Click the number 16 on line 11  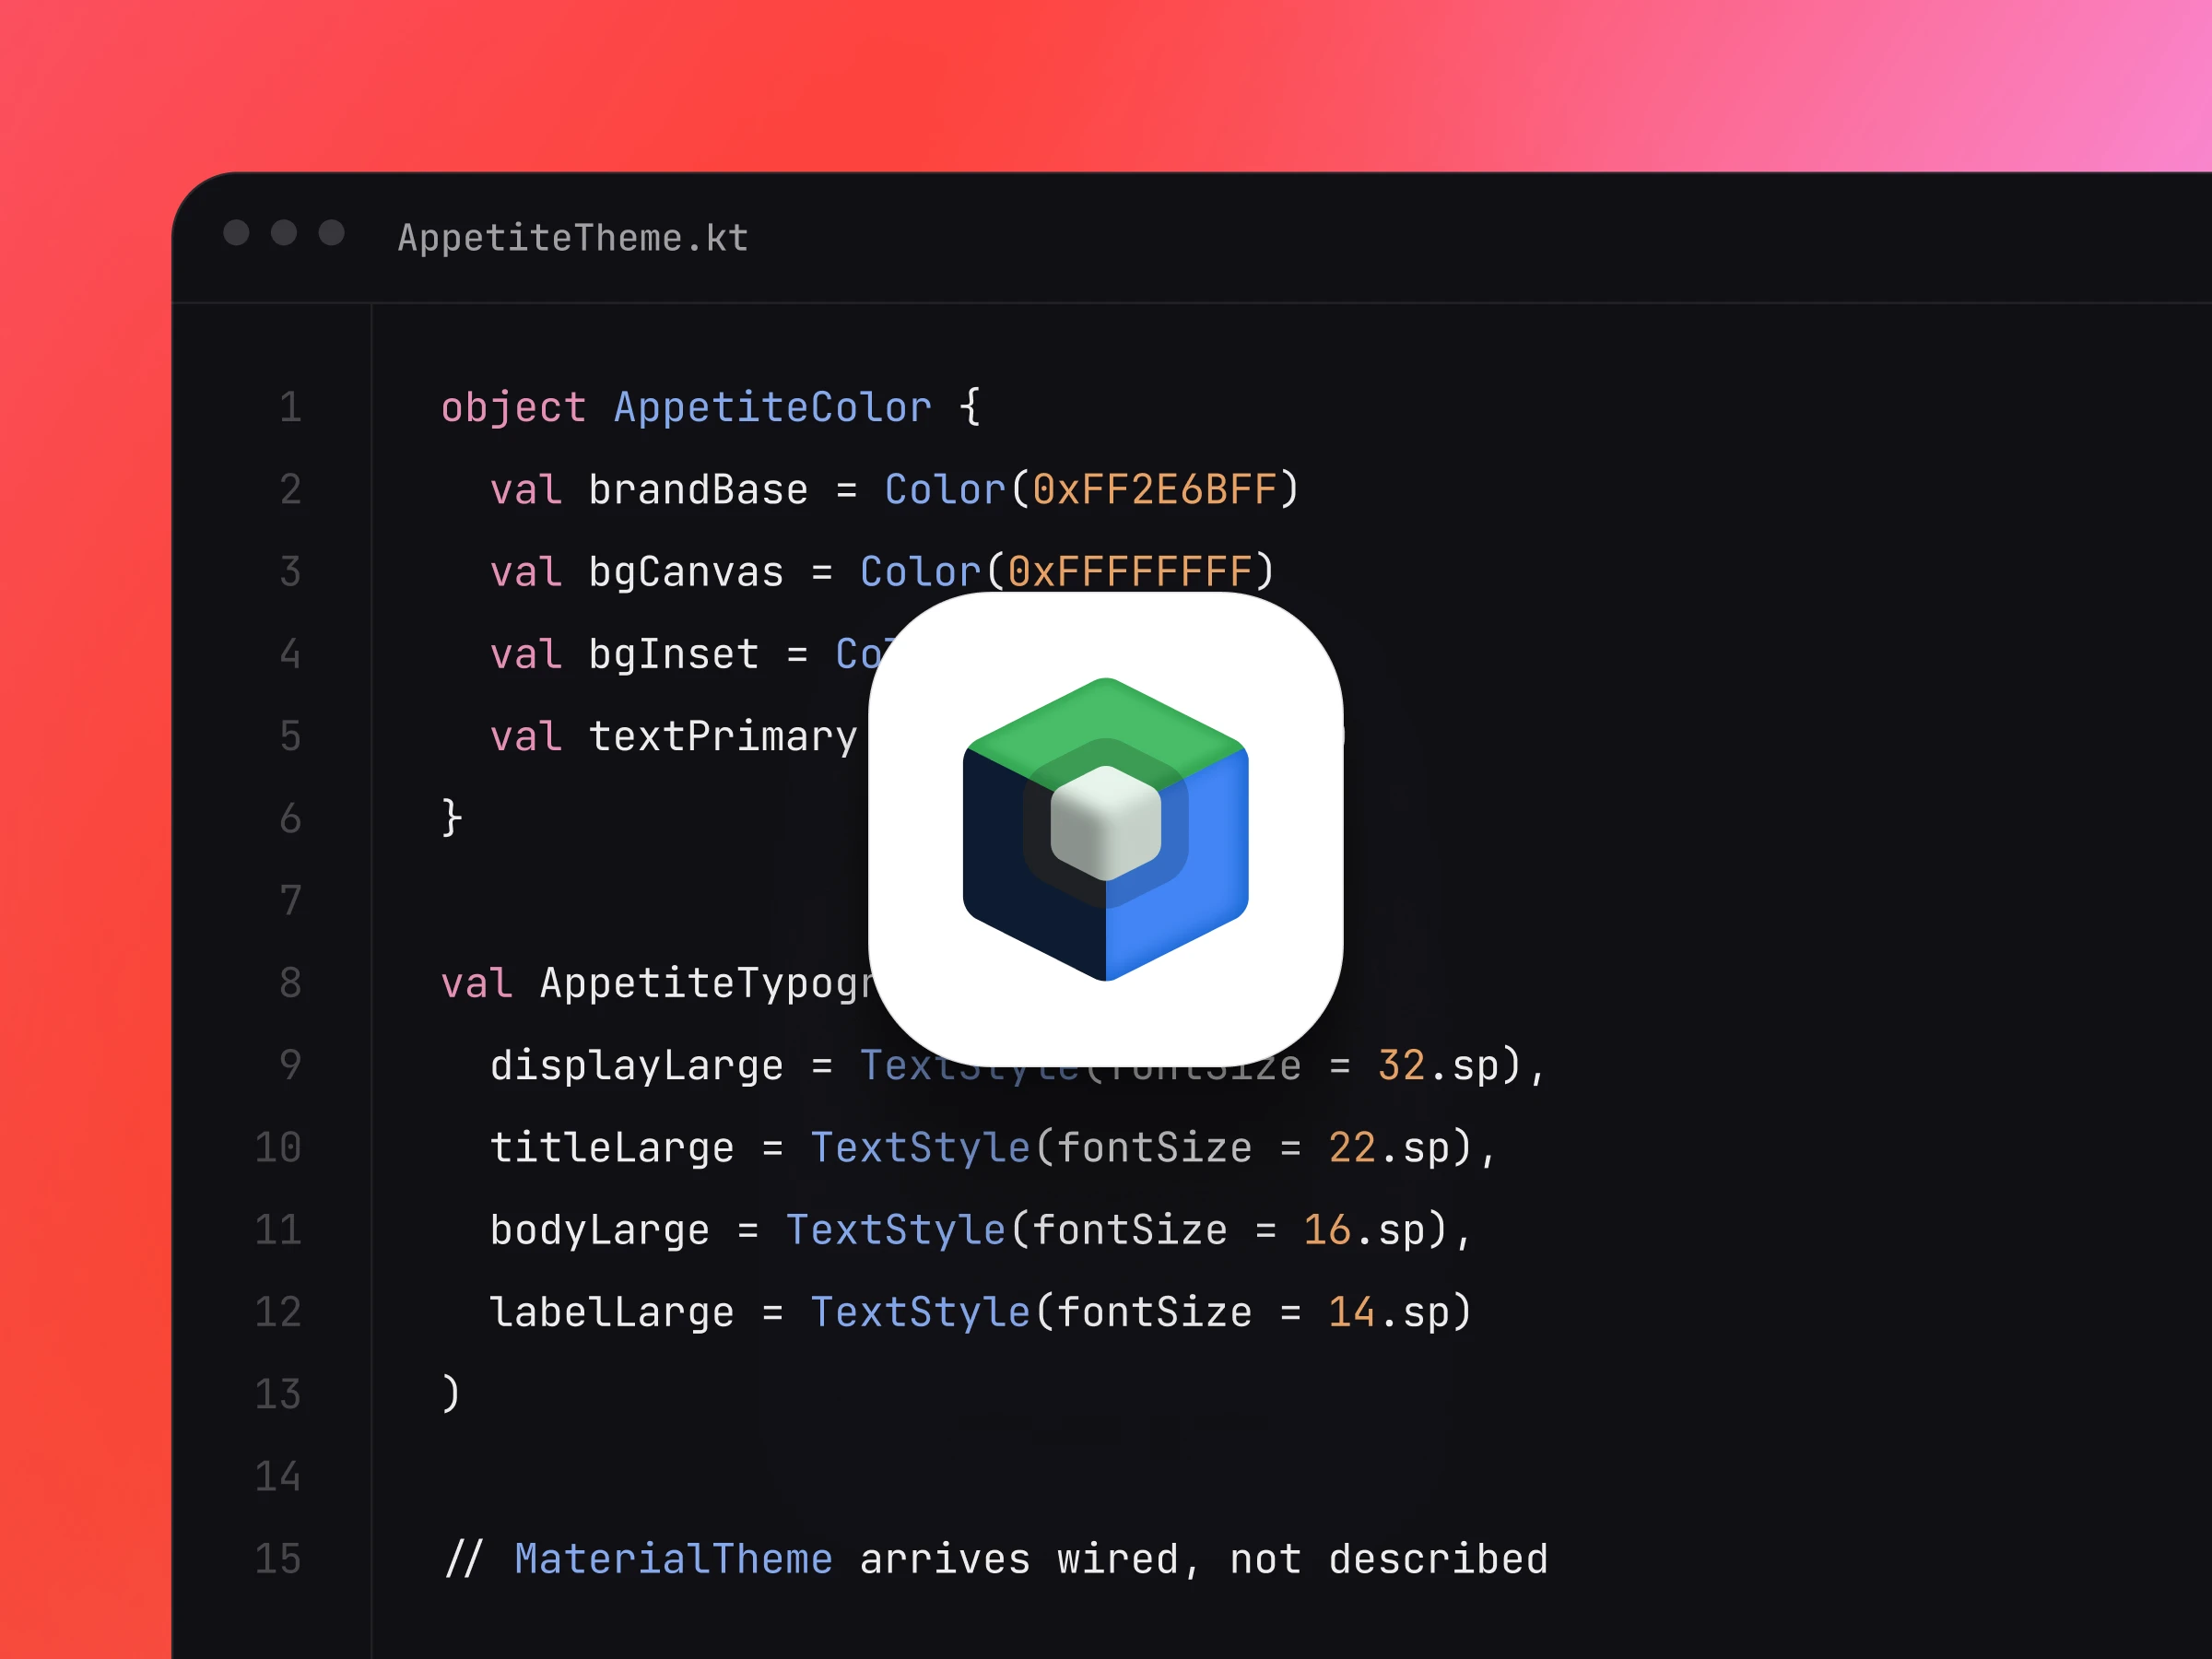point(1327,1230)
